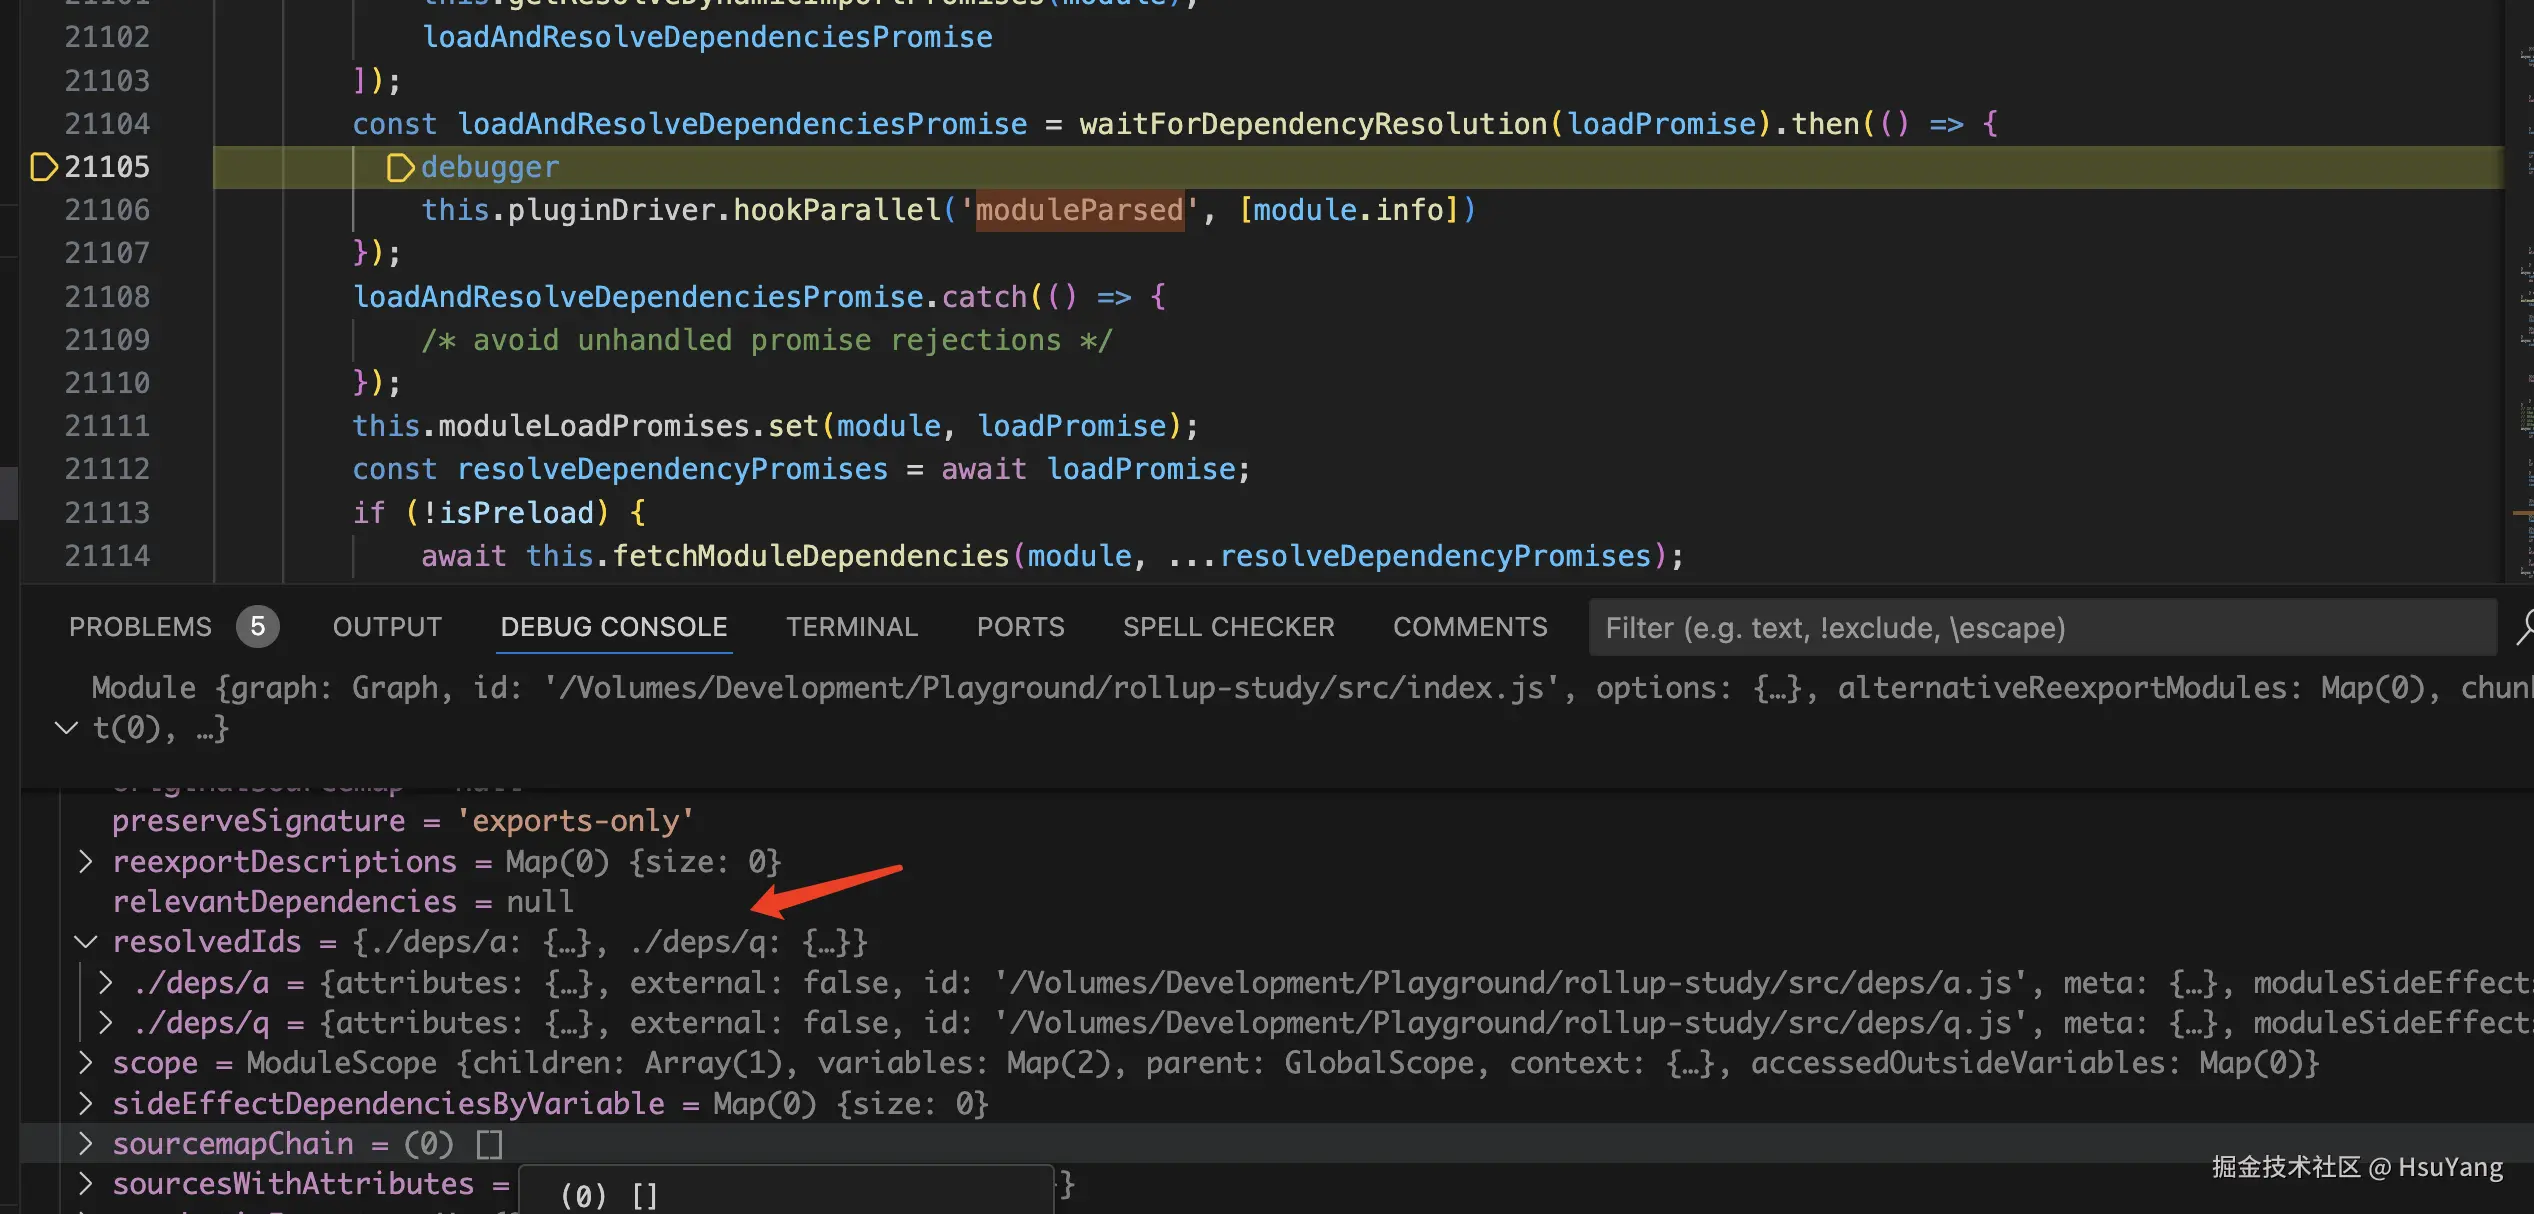
Task: Expand the ./deps/q resolved entry
Action: pyautogui.click(x=106, y=1023)
